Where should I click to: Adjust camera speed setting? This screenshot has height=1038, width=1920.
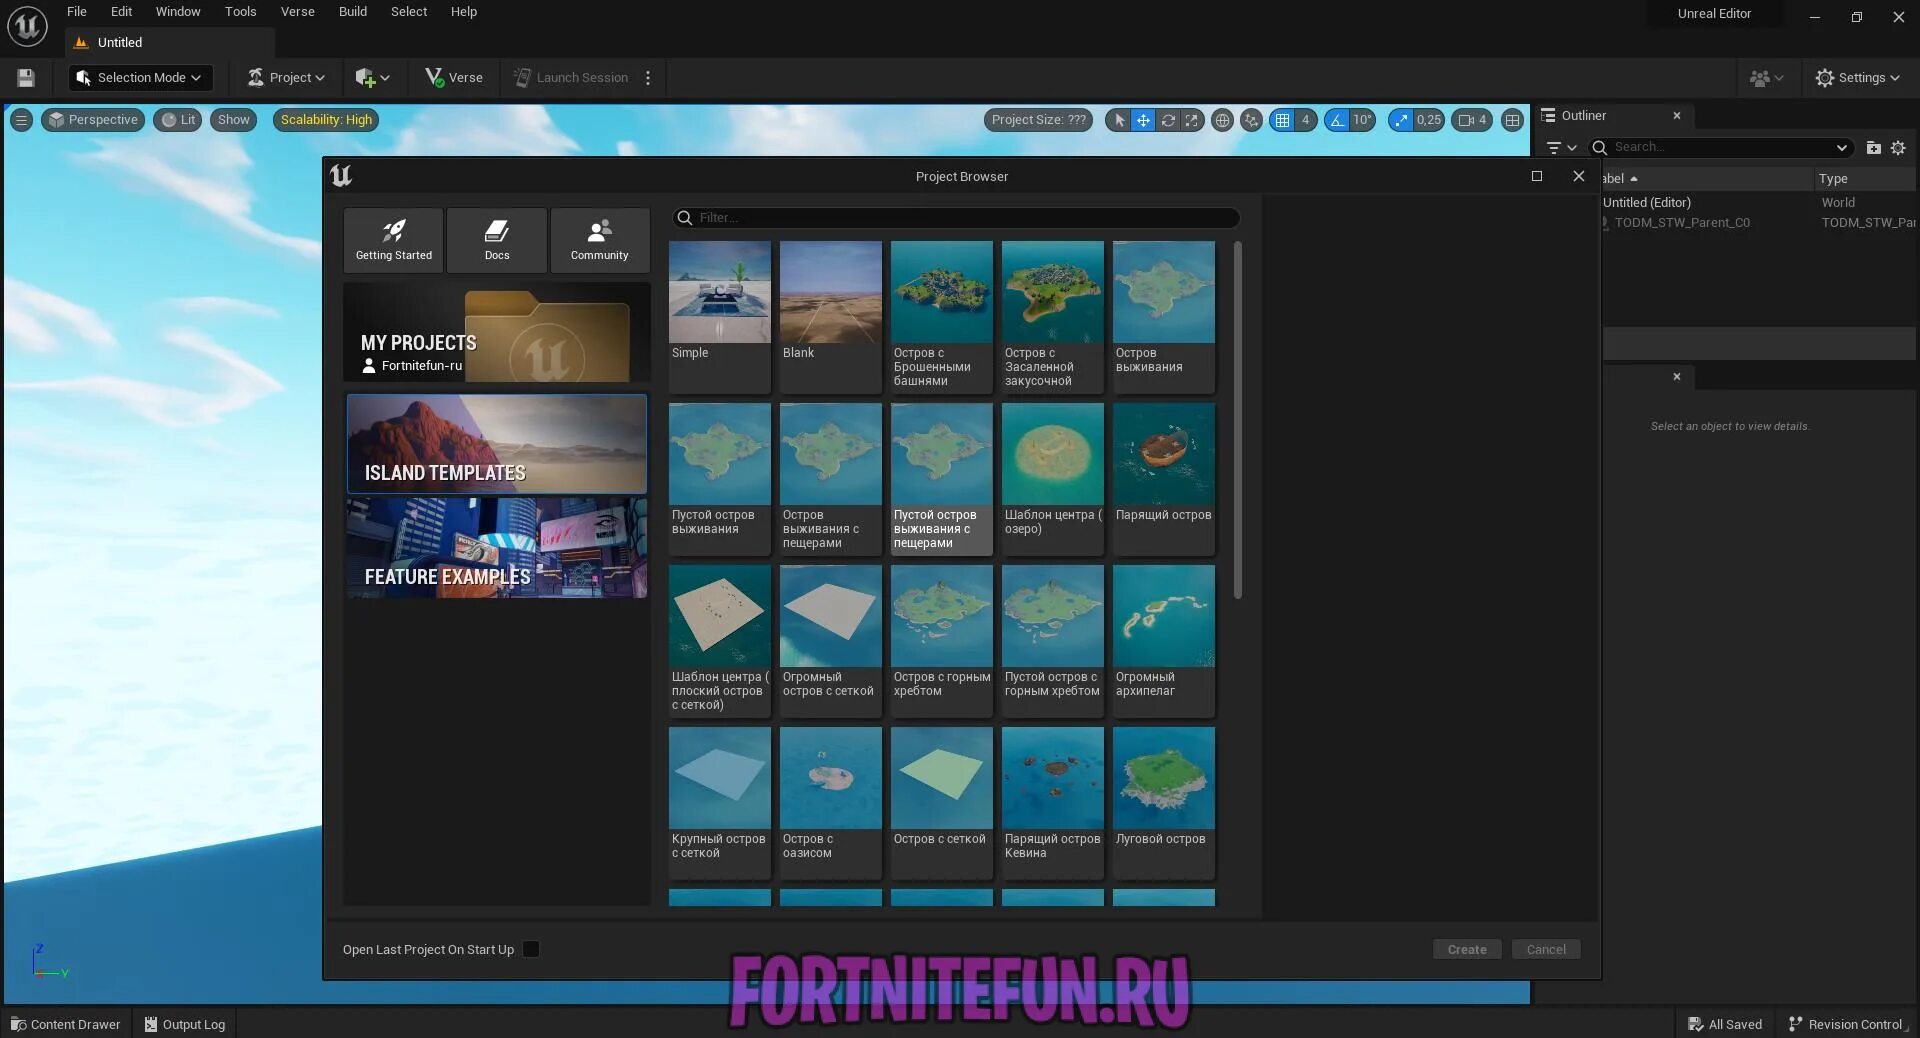1472,120
